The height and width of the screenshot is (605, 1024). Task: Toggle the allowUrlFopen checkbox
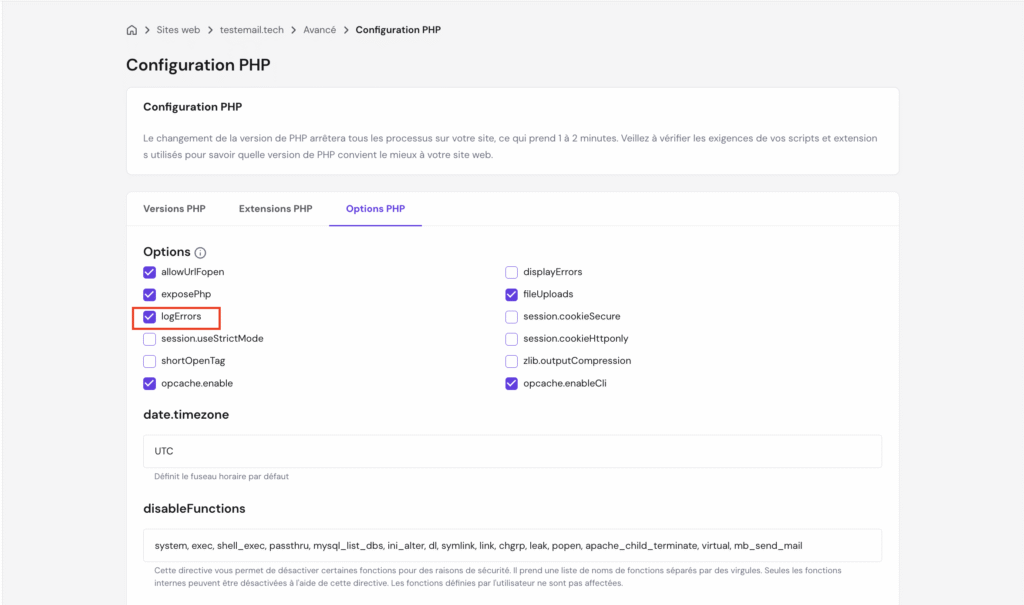[x=150, y=272]
